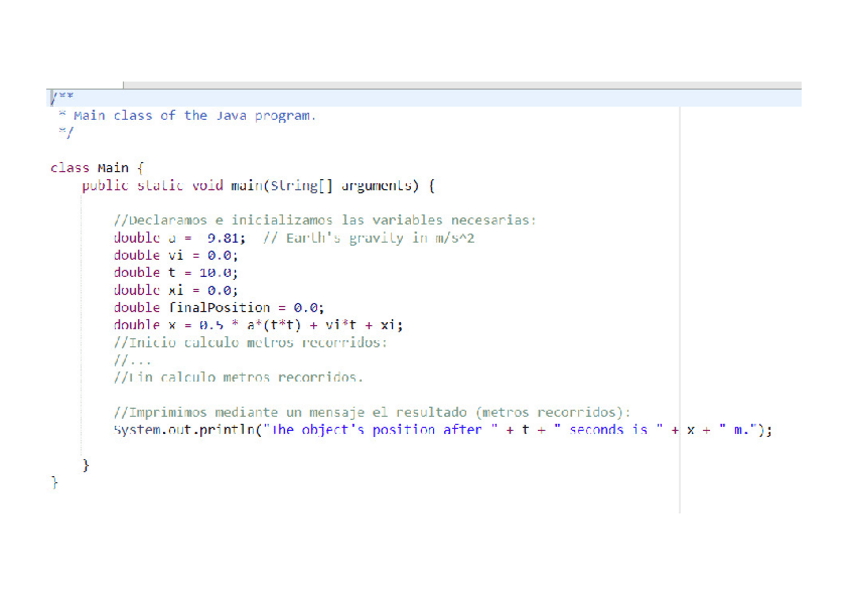The height and width of the screenshot is (599, 848).
Task: Click the final closing brace of class Main
Action: (54, 481)
